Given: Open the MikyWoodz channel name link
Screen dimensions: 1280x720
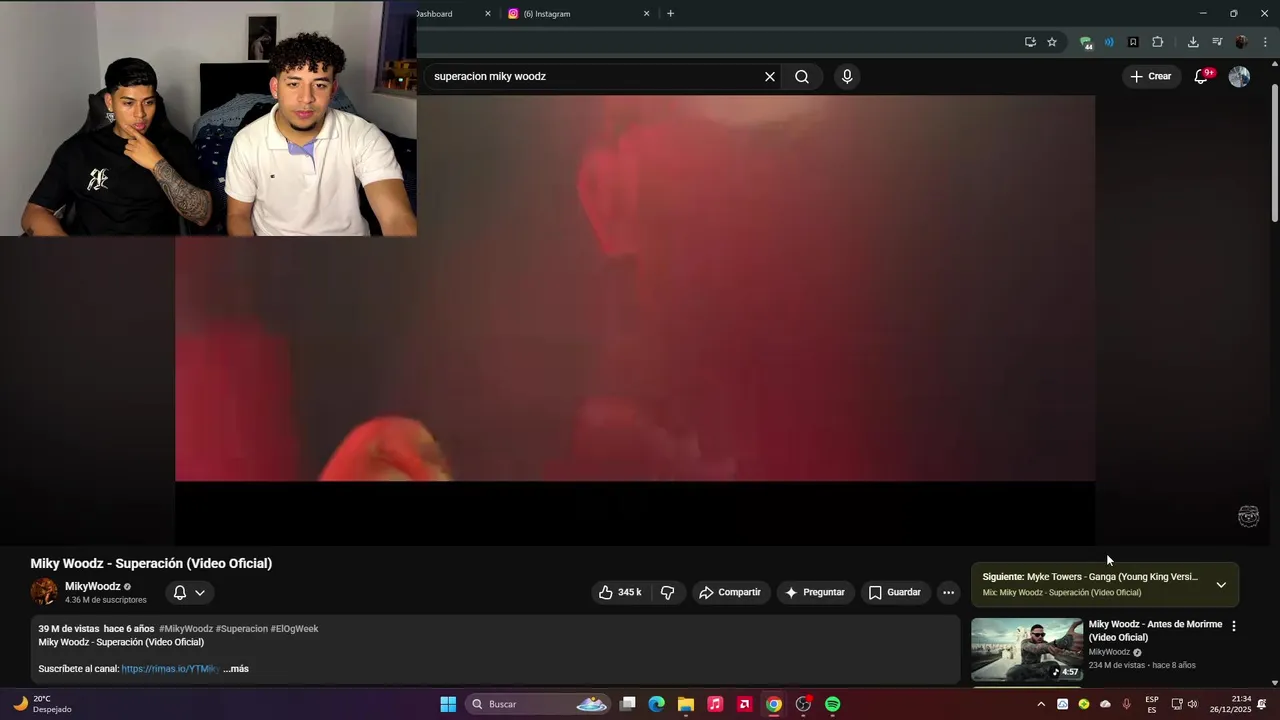Looking at the screenshot, I should tap(92, 586).
